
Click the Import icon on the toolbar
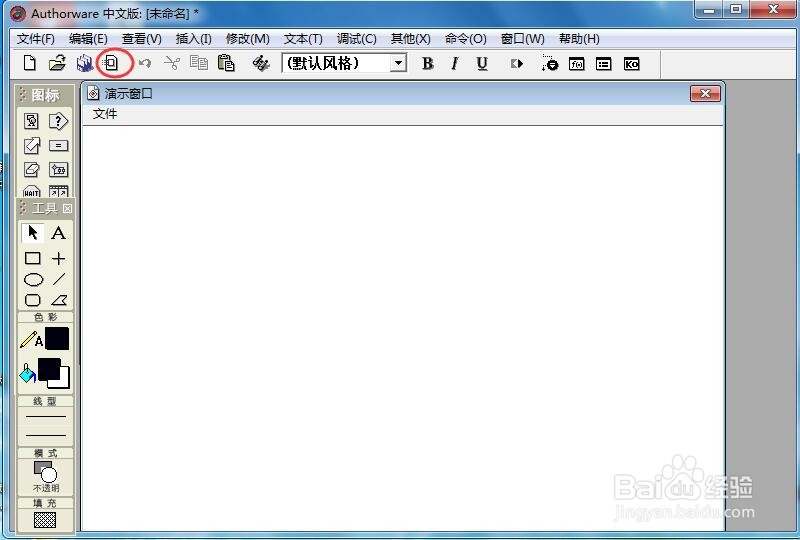click(111, 63)
